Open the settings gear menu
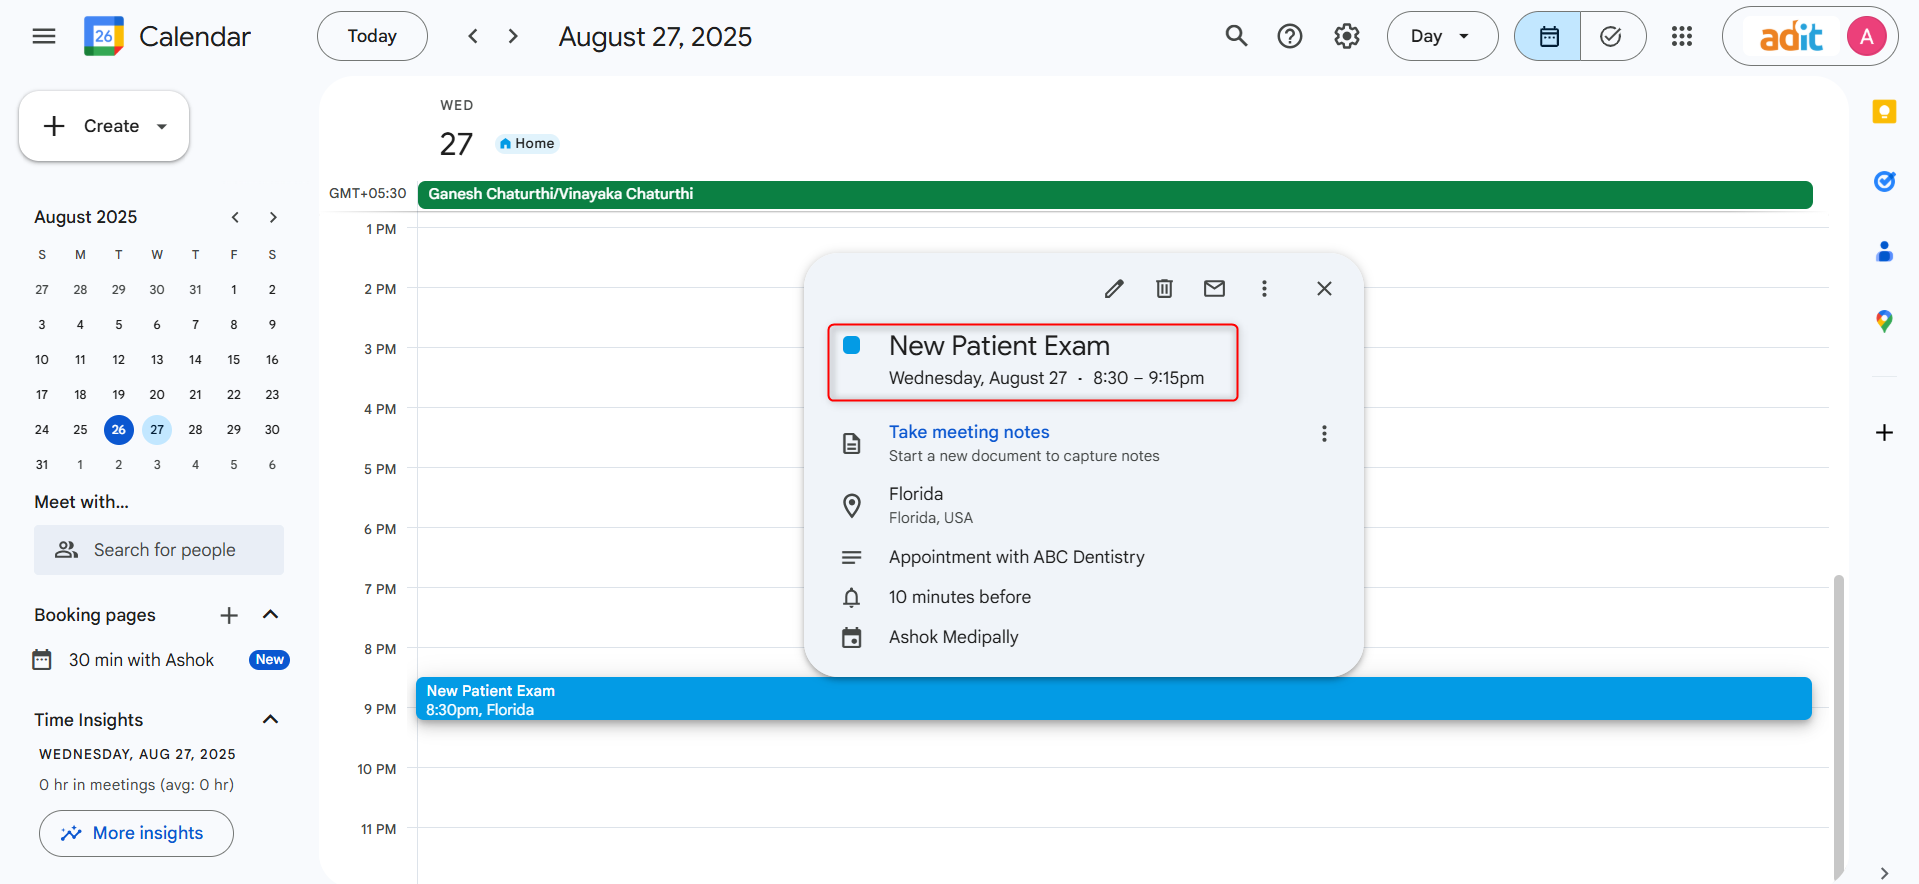The image size is (1919, 884). coord(1346,37)
